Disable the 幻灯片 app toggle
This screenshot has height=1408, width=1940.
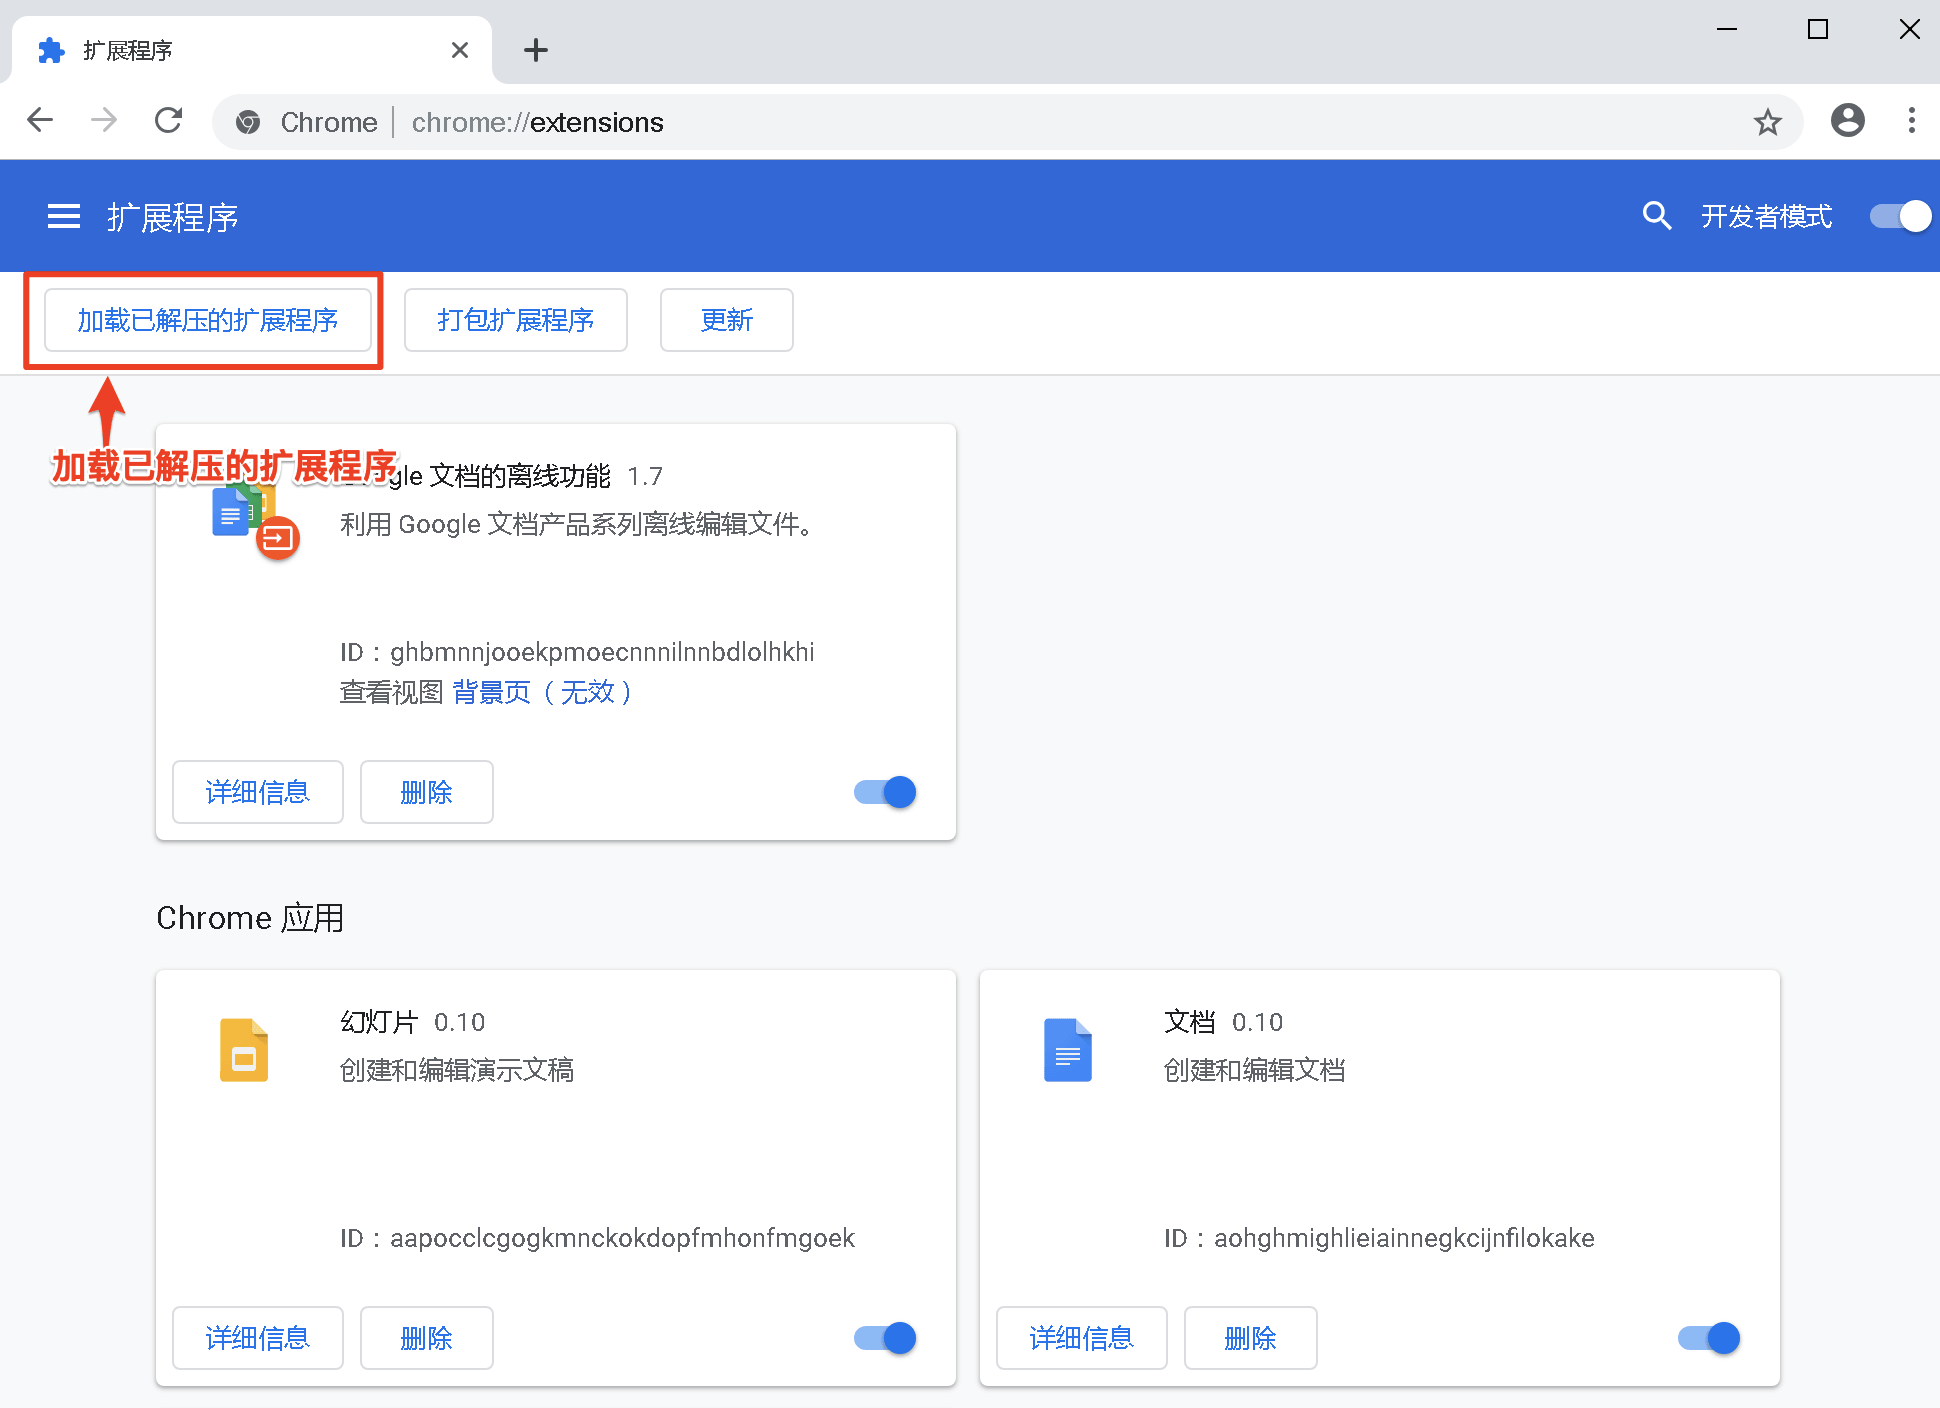point(885,1338)
